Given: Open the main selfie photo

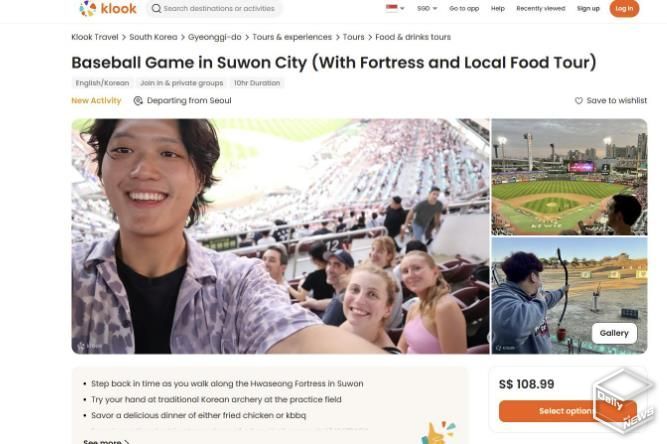Looking at the screenshot, I should coord(280,236).
